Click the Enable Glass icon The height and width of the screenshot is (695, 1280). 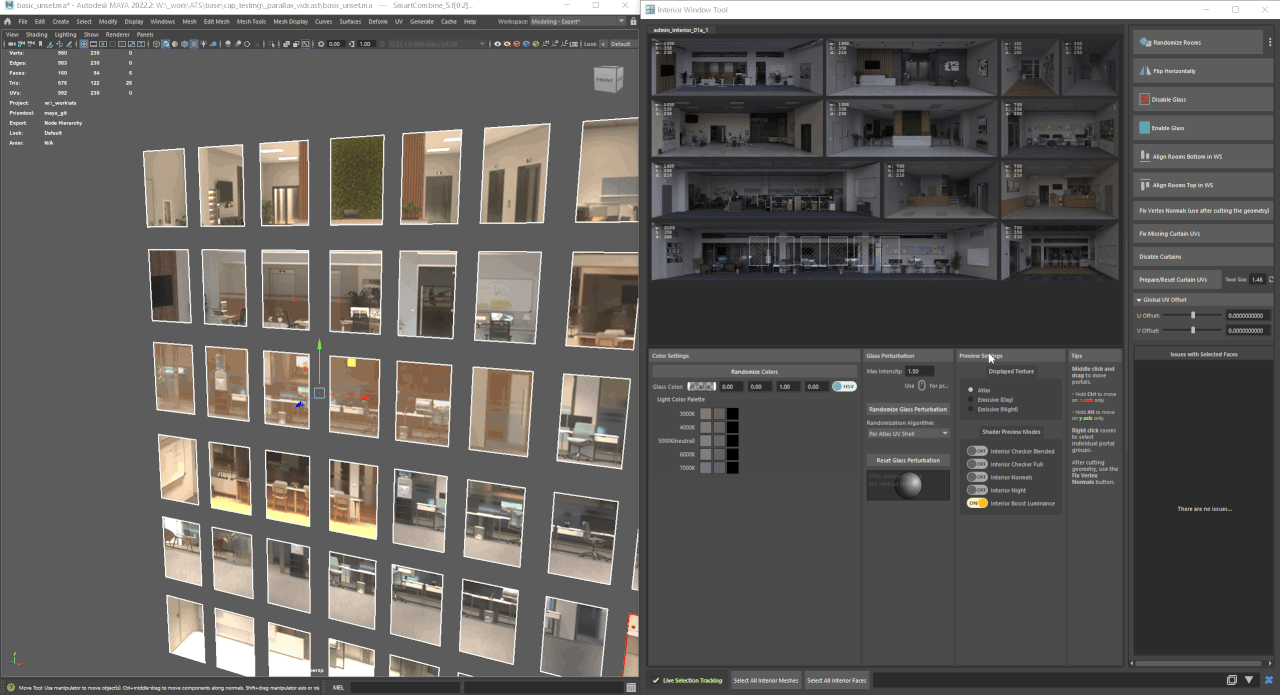(x=1145, y=128)
